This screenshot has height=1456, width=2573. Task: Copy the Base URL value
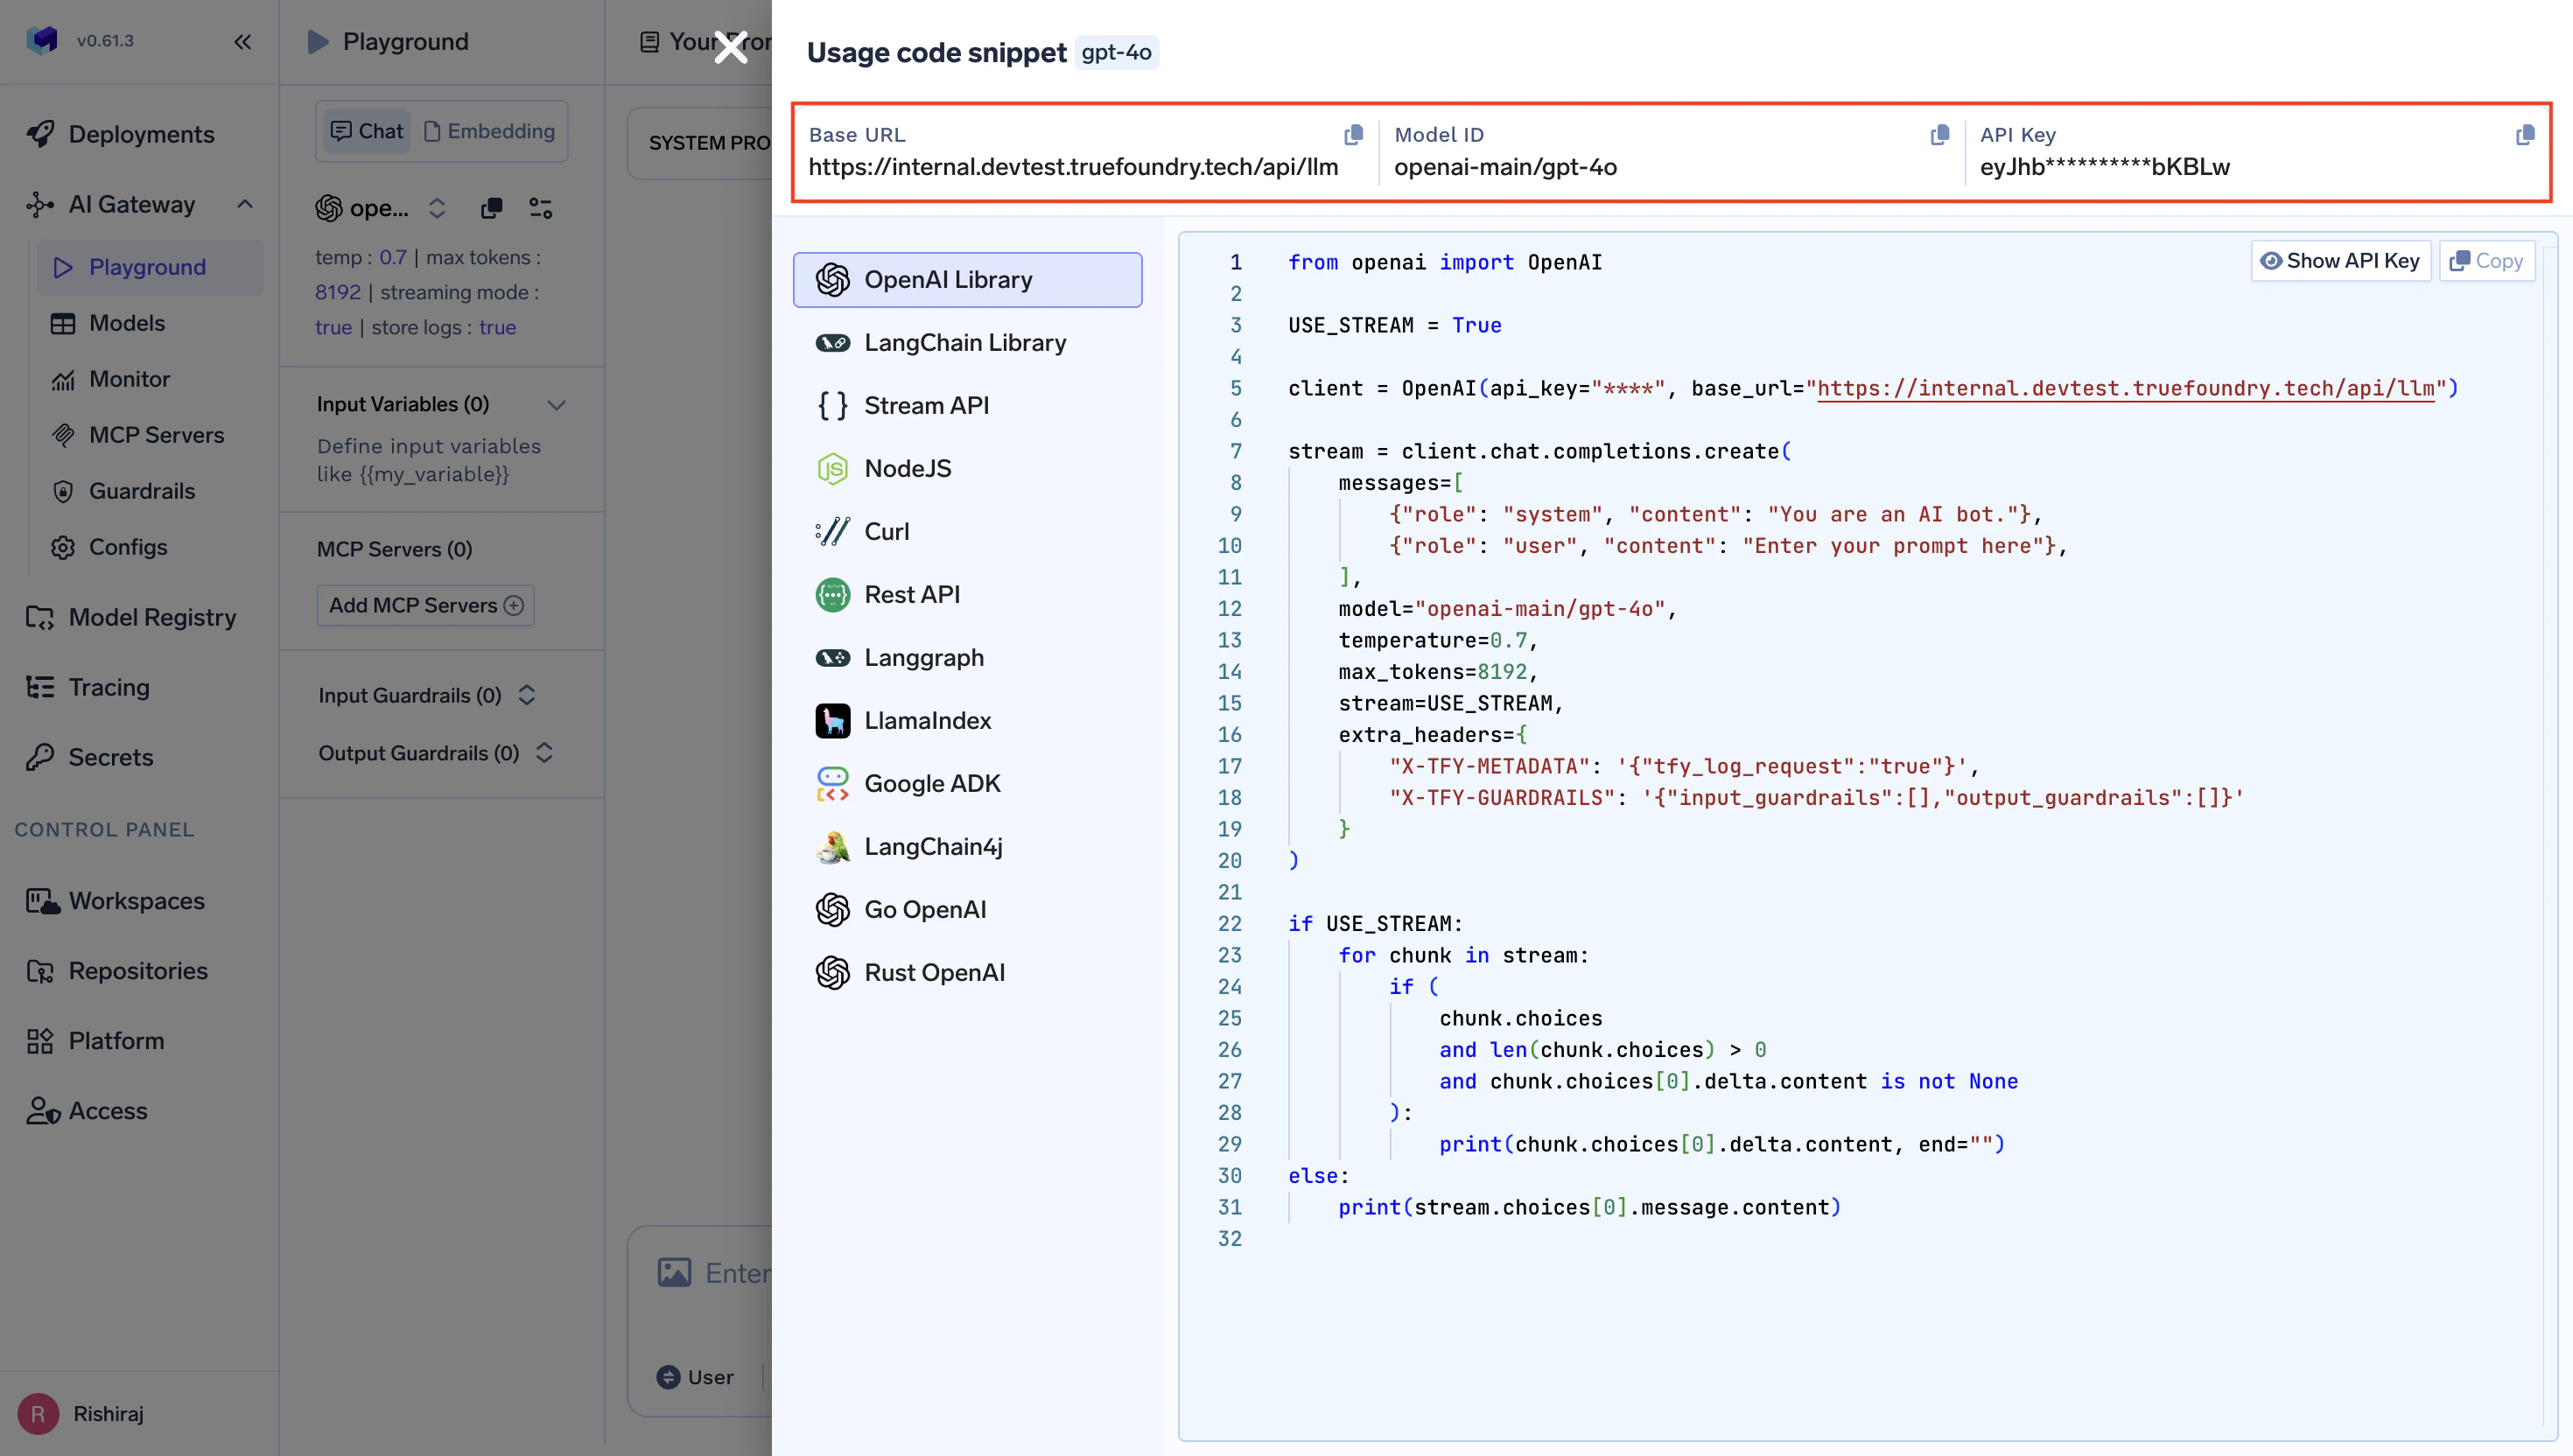click(x=1354, y=134)
